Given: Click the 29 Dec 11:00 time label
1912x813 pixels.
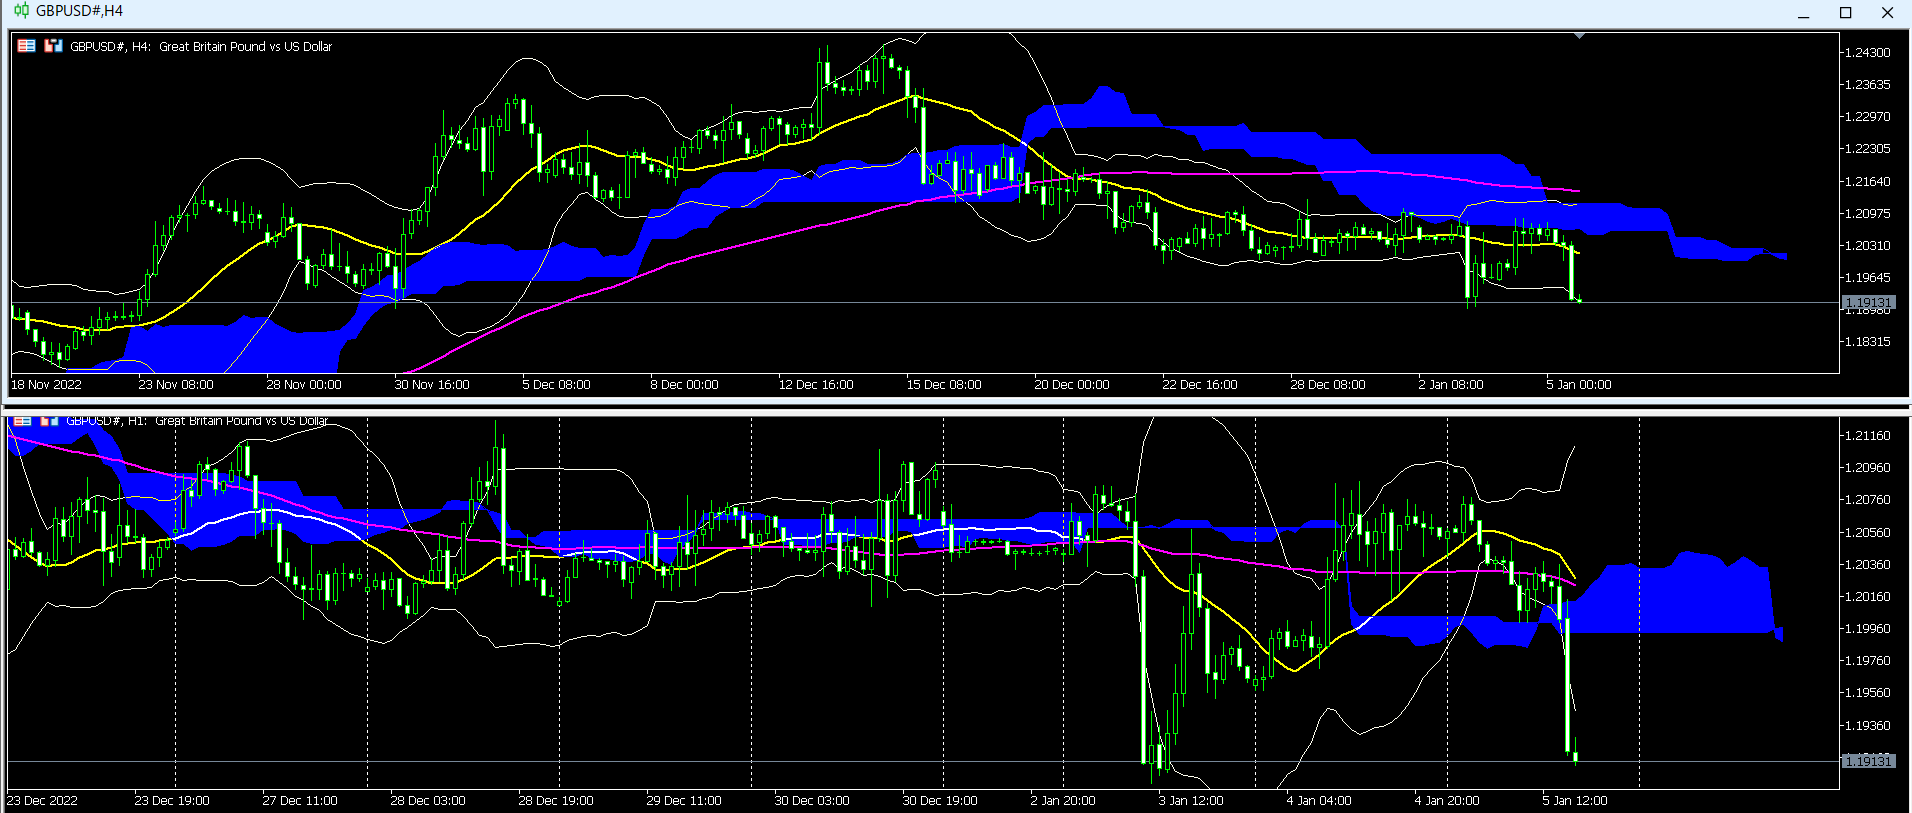Looking at the screenshot, I should pyautogui.click(x=684, y=801).
